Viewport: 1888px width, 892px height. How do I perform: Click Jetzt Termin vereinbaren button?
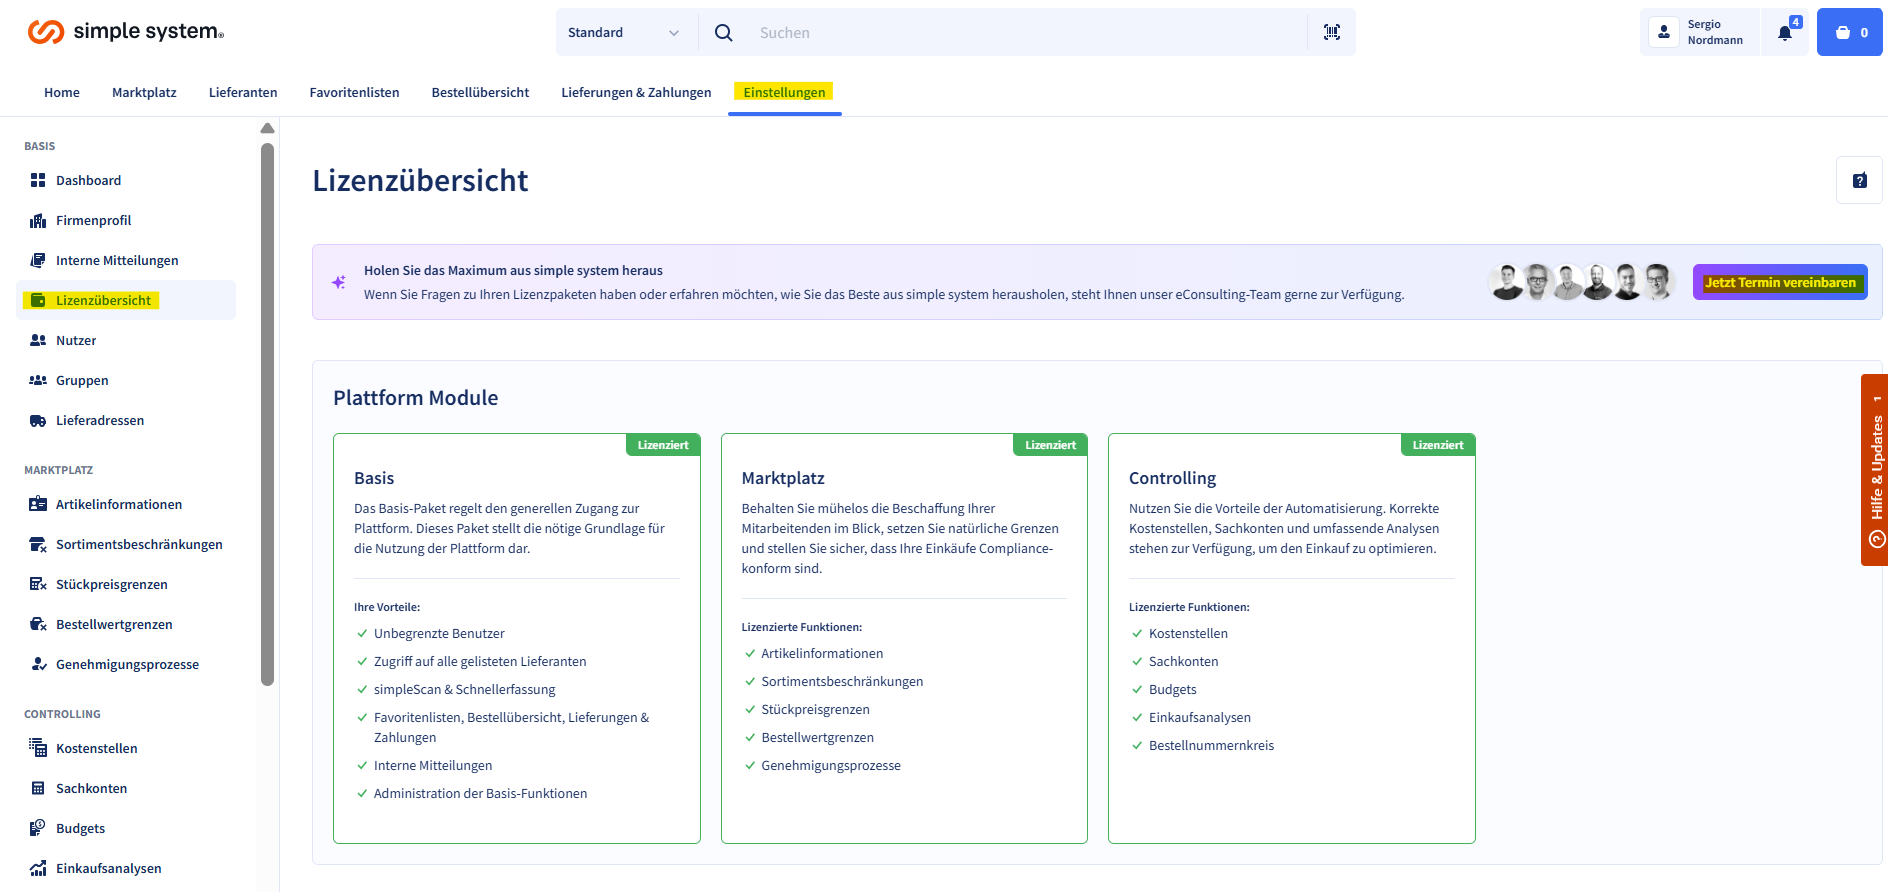click(x=1779, y=282)
